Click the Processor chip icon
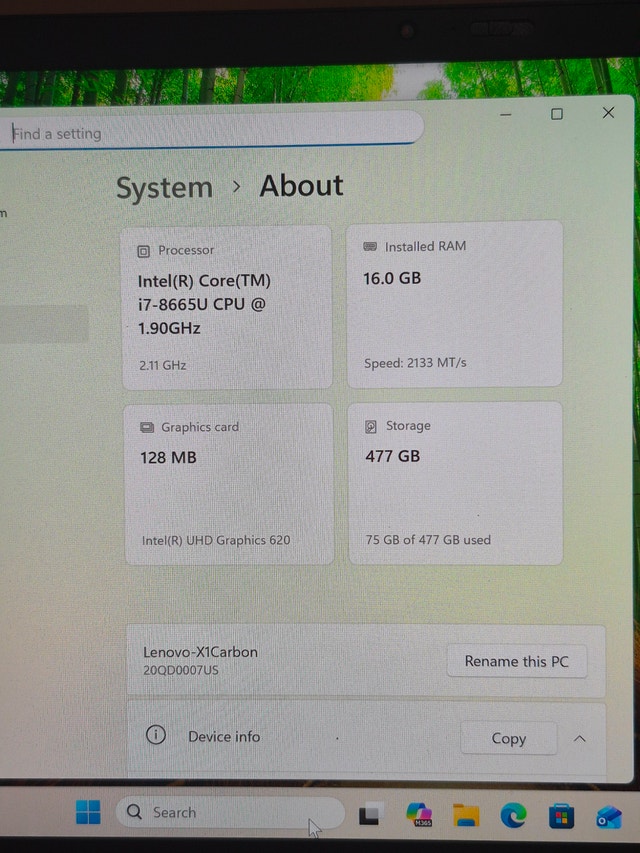Viewport: 640px width, 853px height. [x=144, y=251]
